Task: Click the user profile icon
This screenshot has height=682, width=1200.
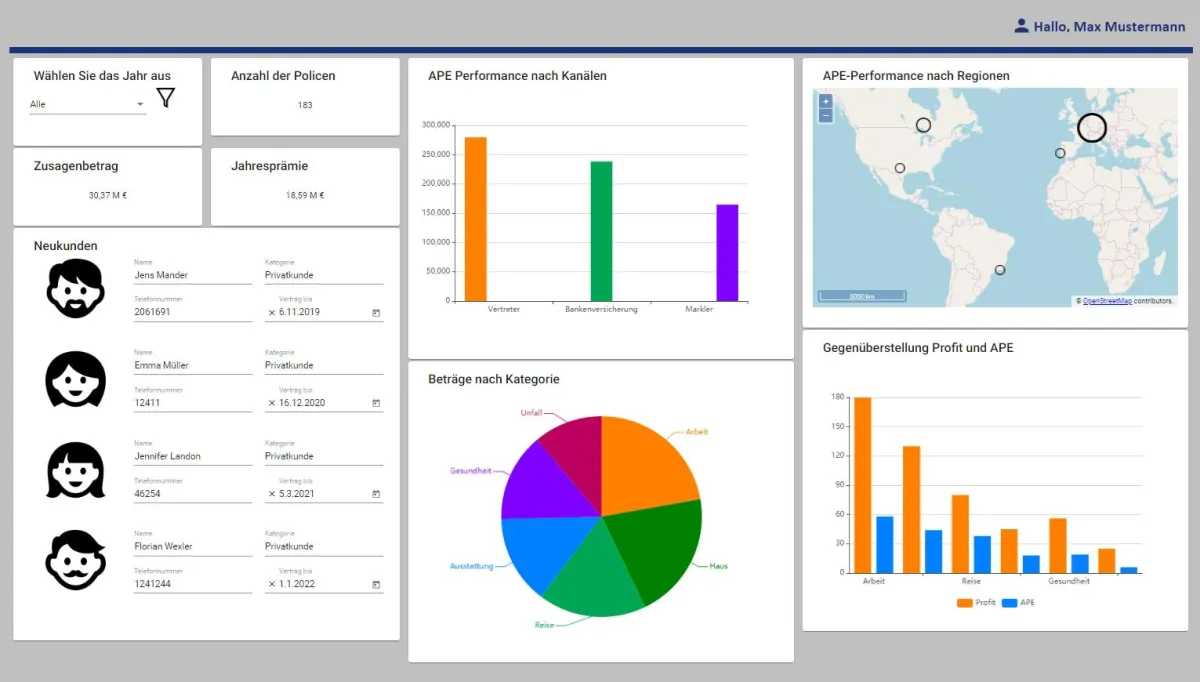Action: tap(1021, 26)
